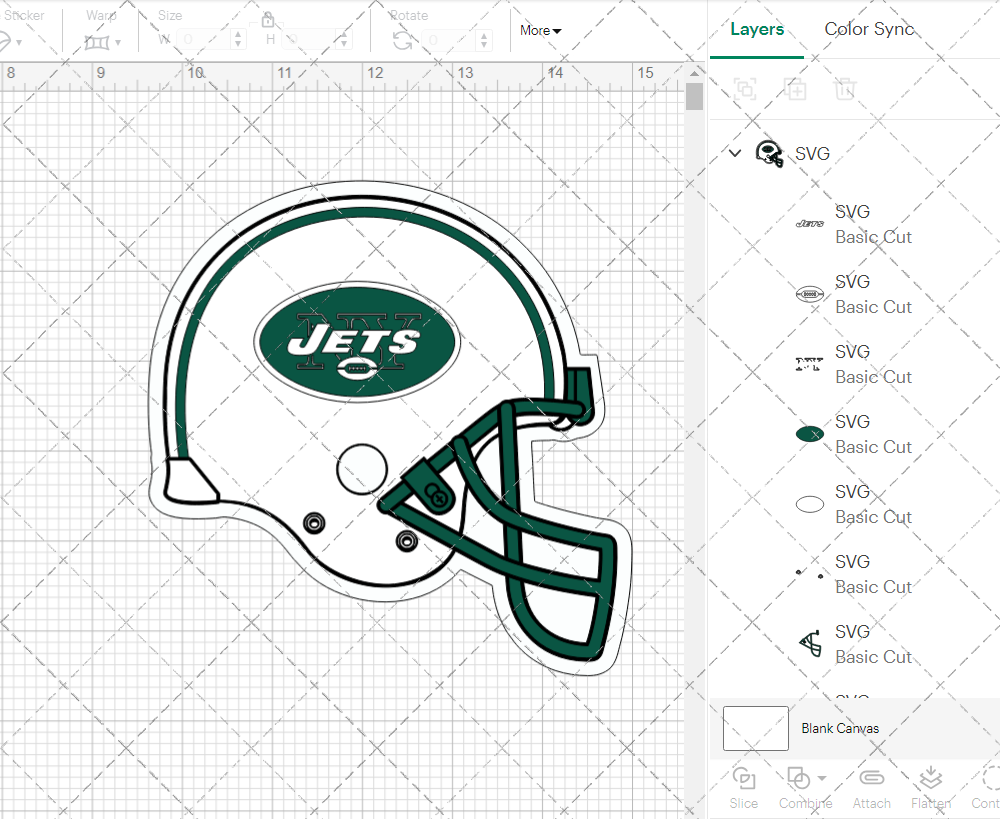The image size is (1000, 819).
Task: Click the Flatten tool
Action: (x=930, y=786)
